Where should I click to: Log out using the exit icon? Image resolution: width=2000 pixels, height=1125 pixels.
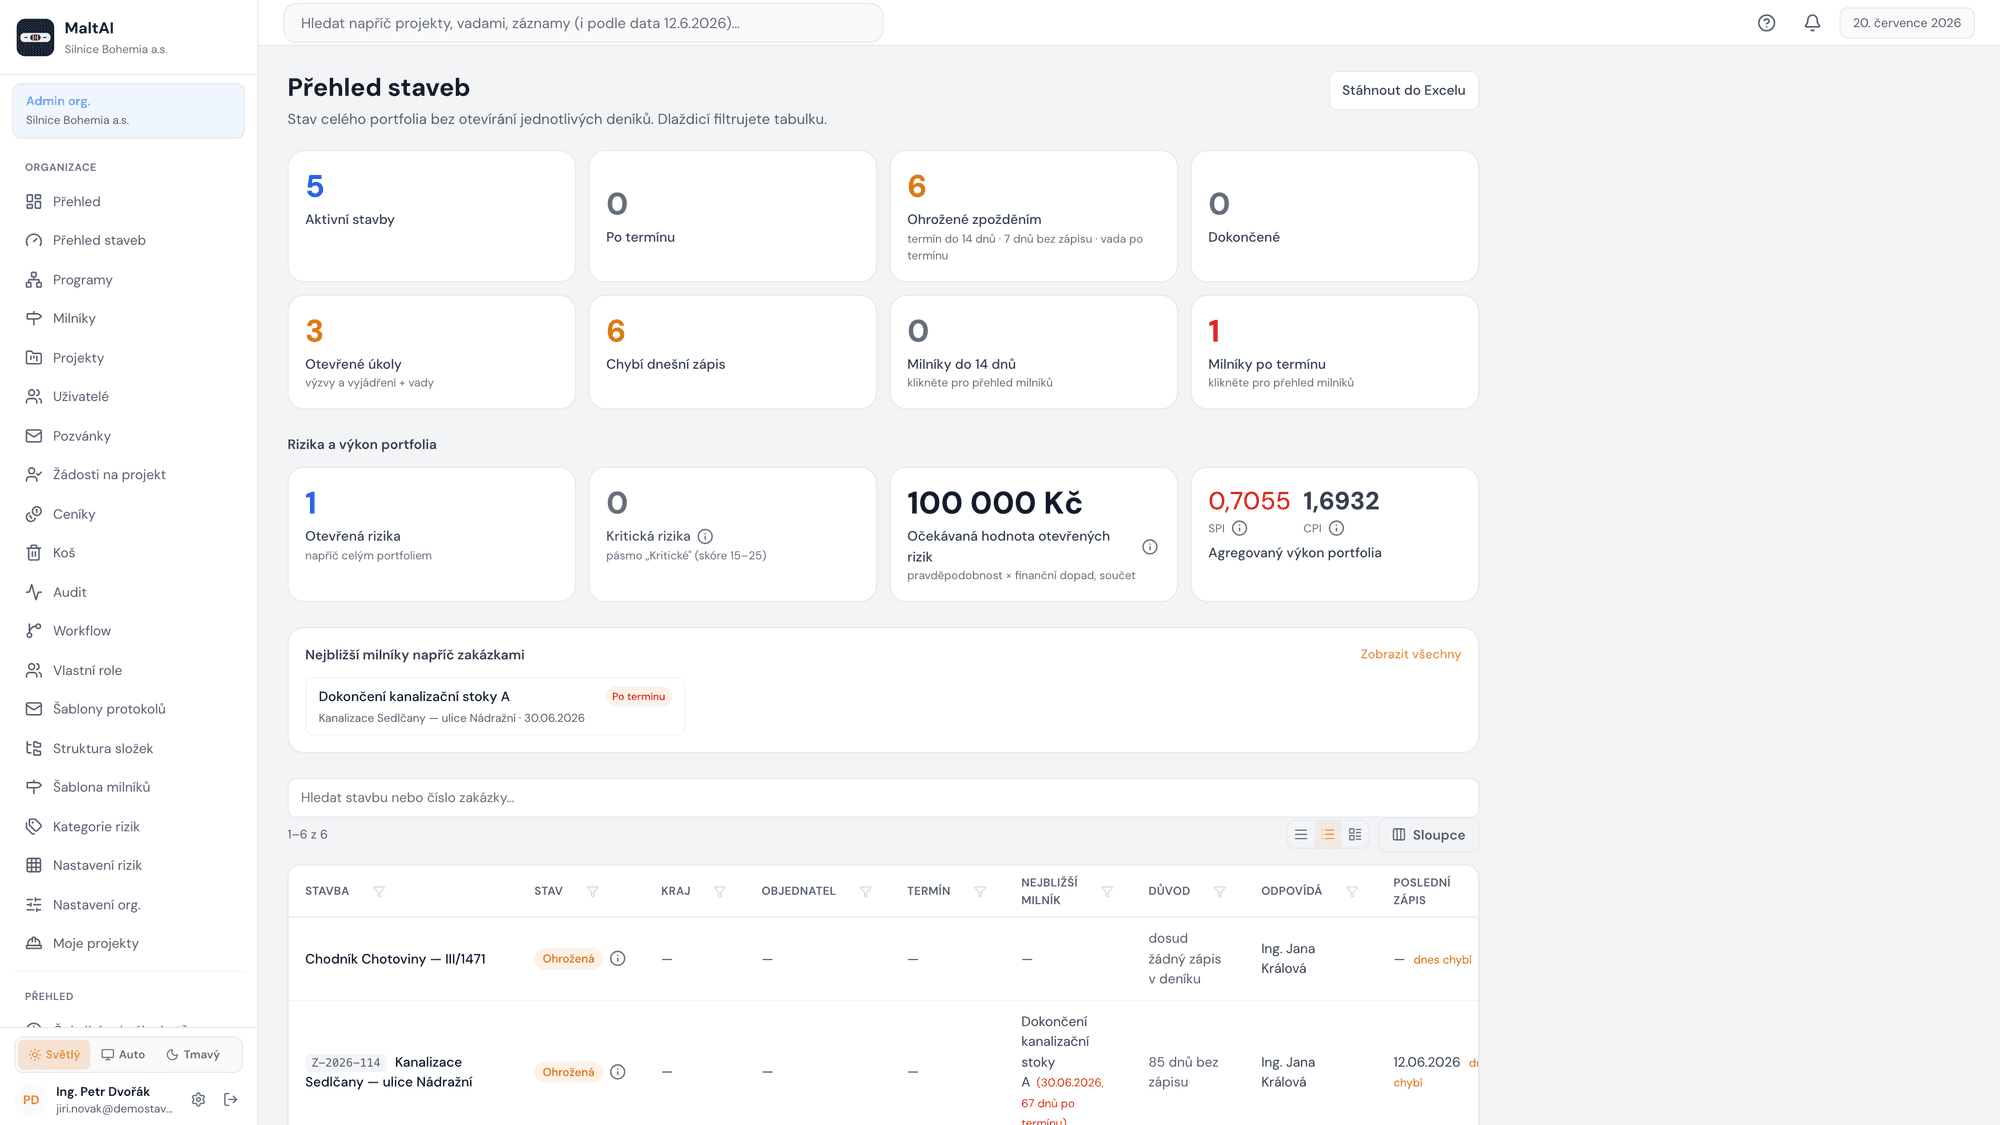[x=231, y=1099]
